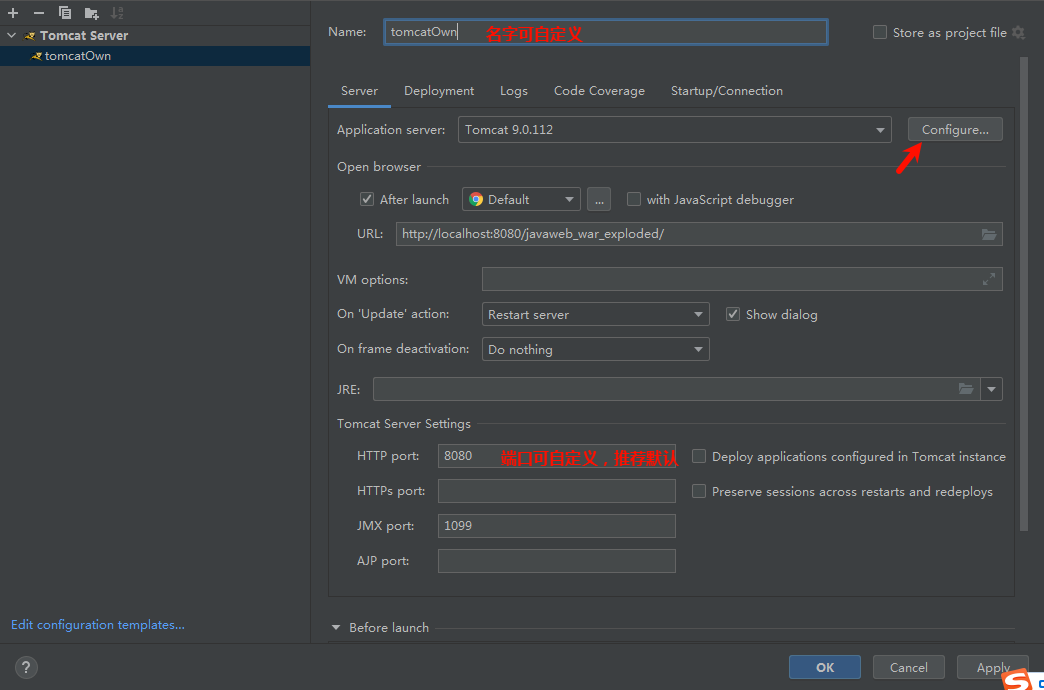Image resolution: width=1044 pixels, height=690 pixels.
Task: Click the HTTPs port field
Action: 557,492
